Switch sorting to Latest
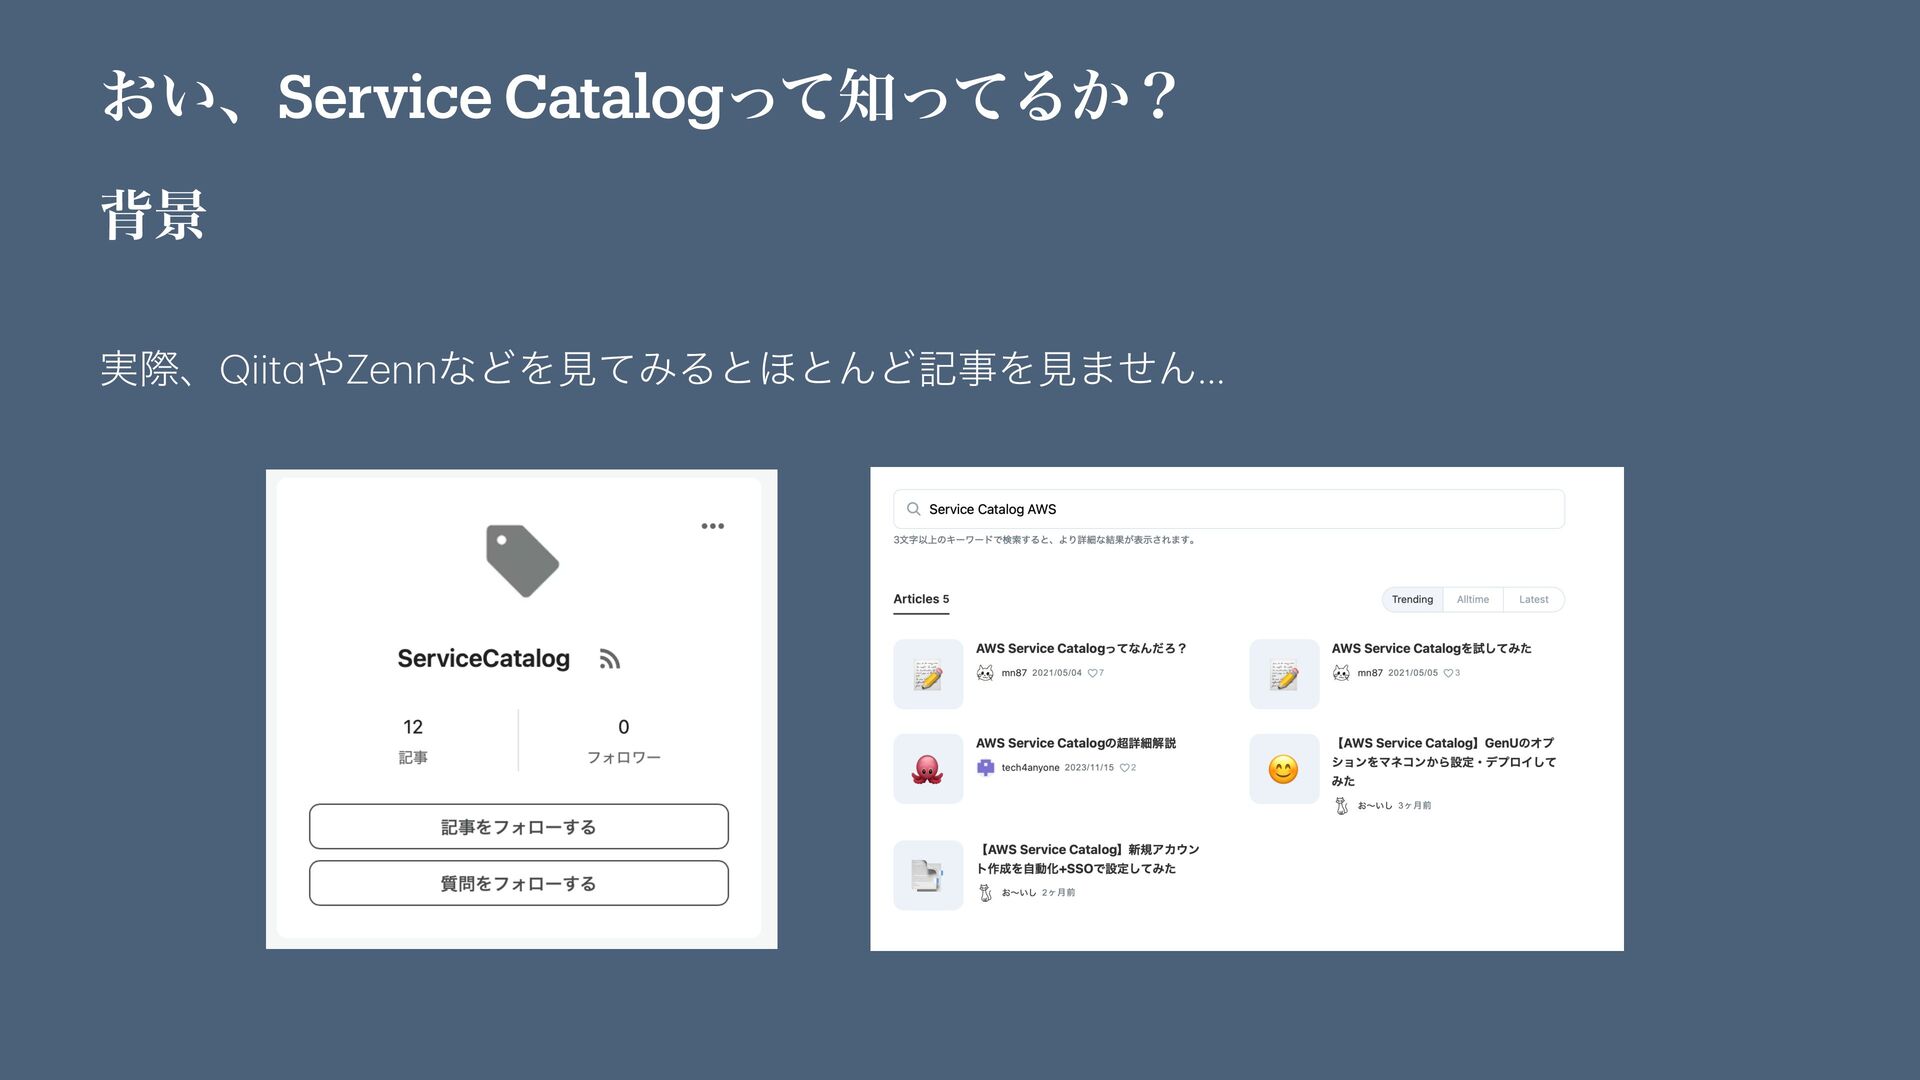1920x1080 pixels. click(1533, 600)
